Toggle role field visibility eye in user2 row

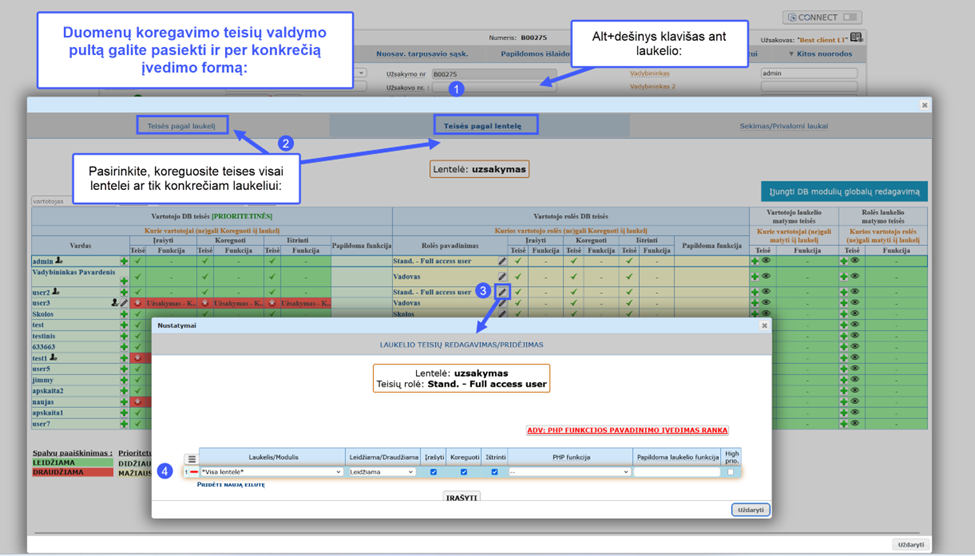(855, 292)
